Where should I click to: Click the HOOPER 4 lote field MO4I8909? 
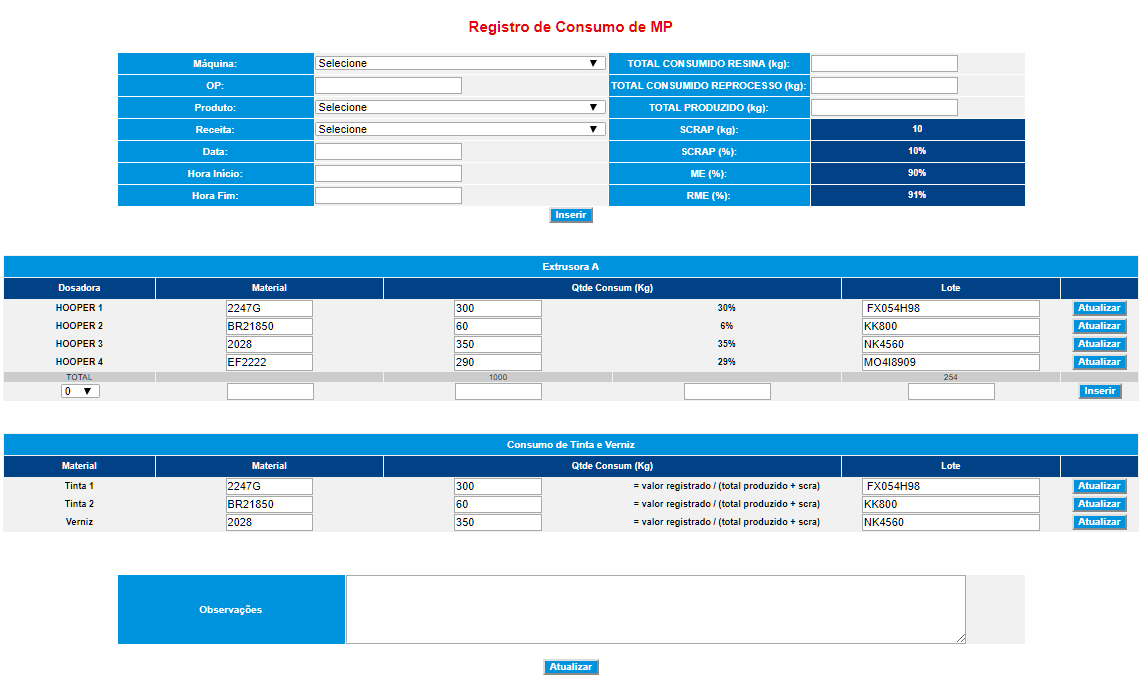(x=950, y=362)
